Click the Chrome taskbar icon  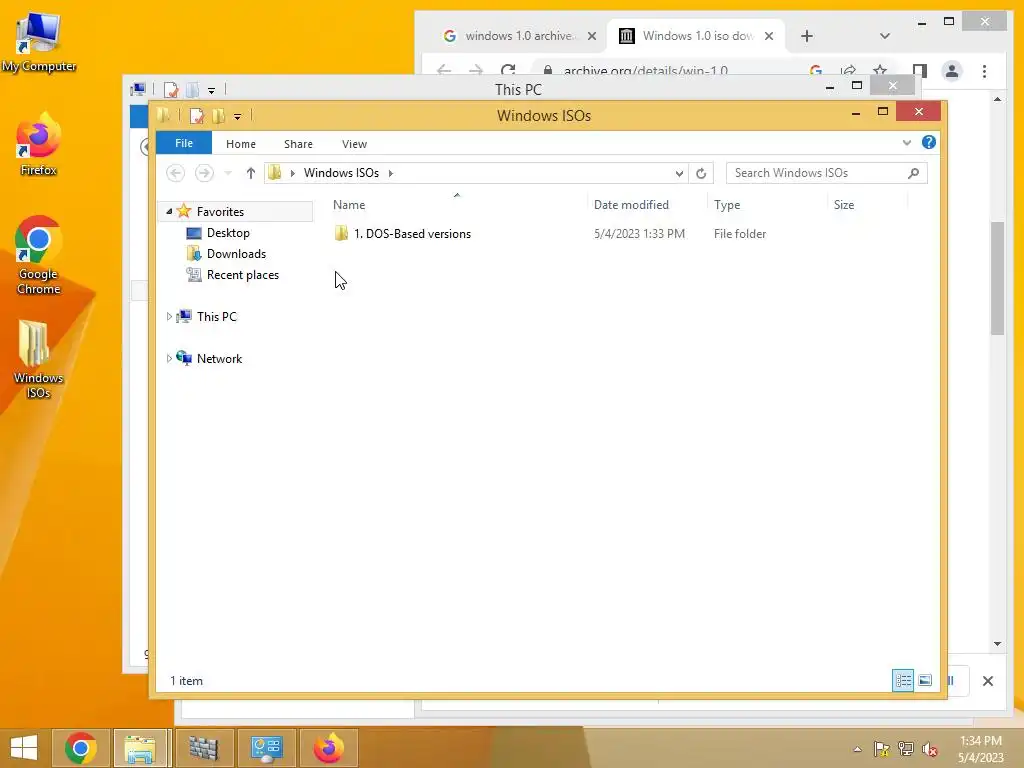coord(81,748)
